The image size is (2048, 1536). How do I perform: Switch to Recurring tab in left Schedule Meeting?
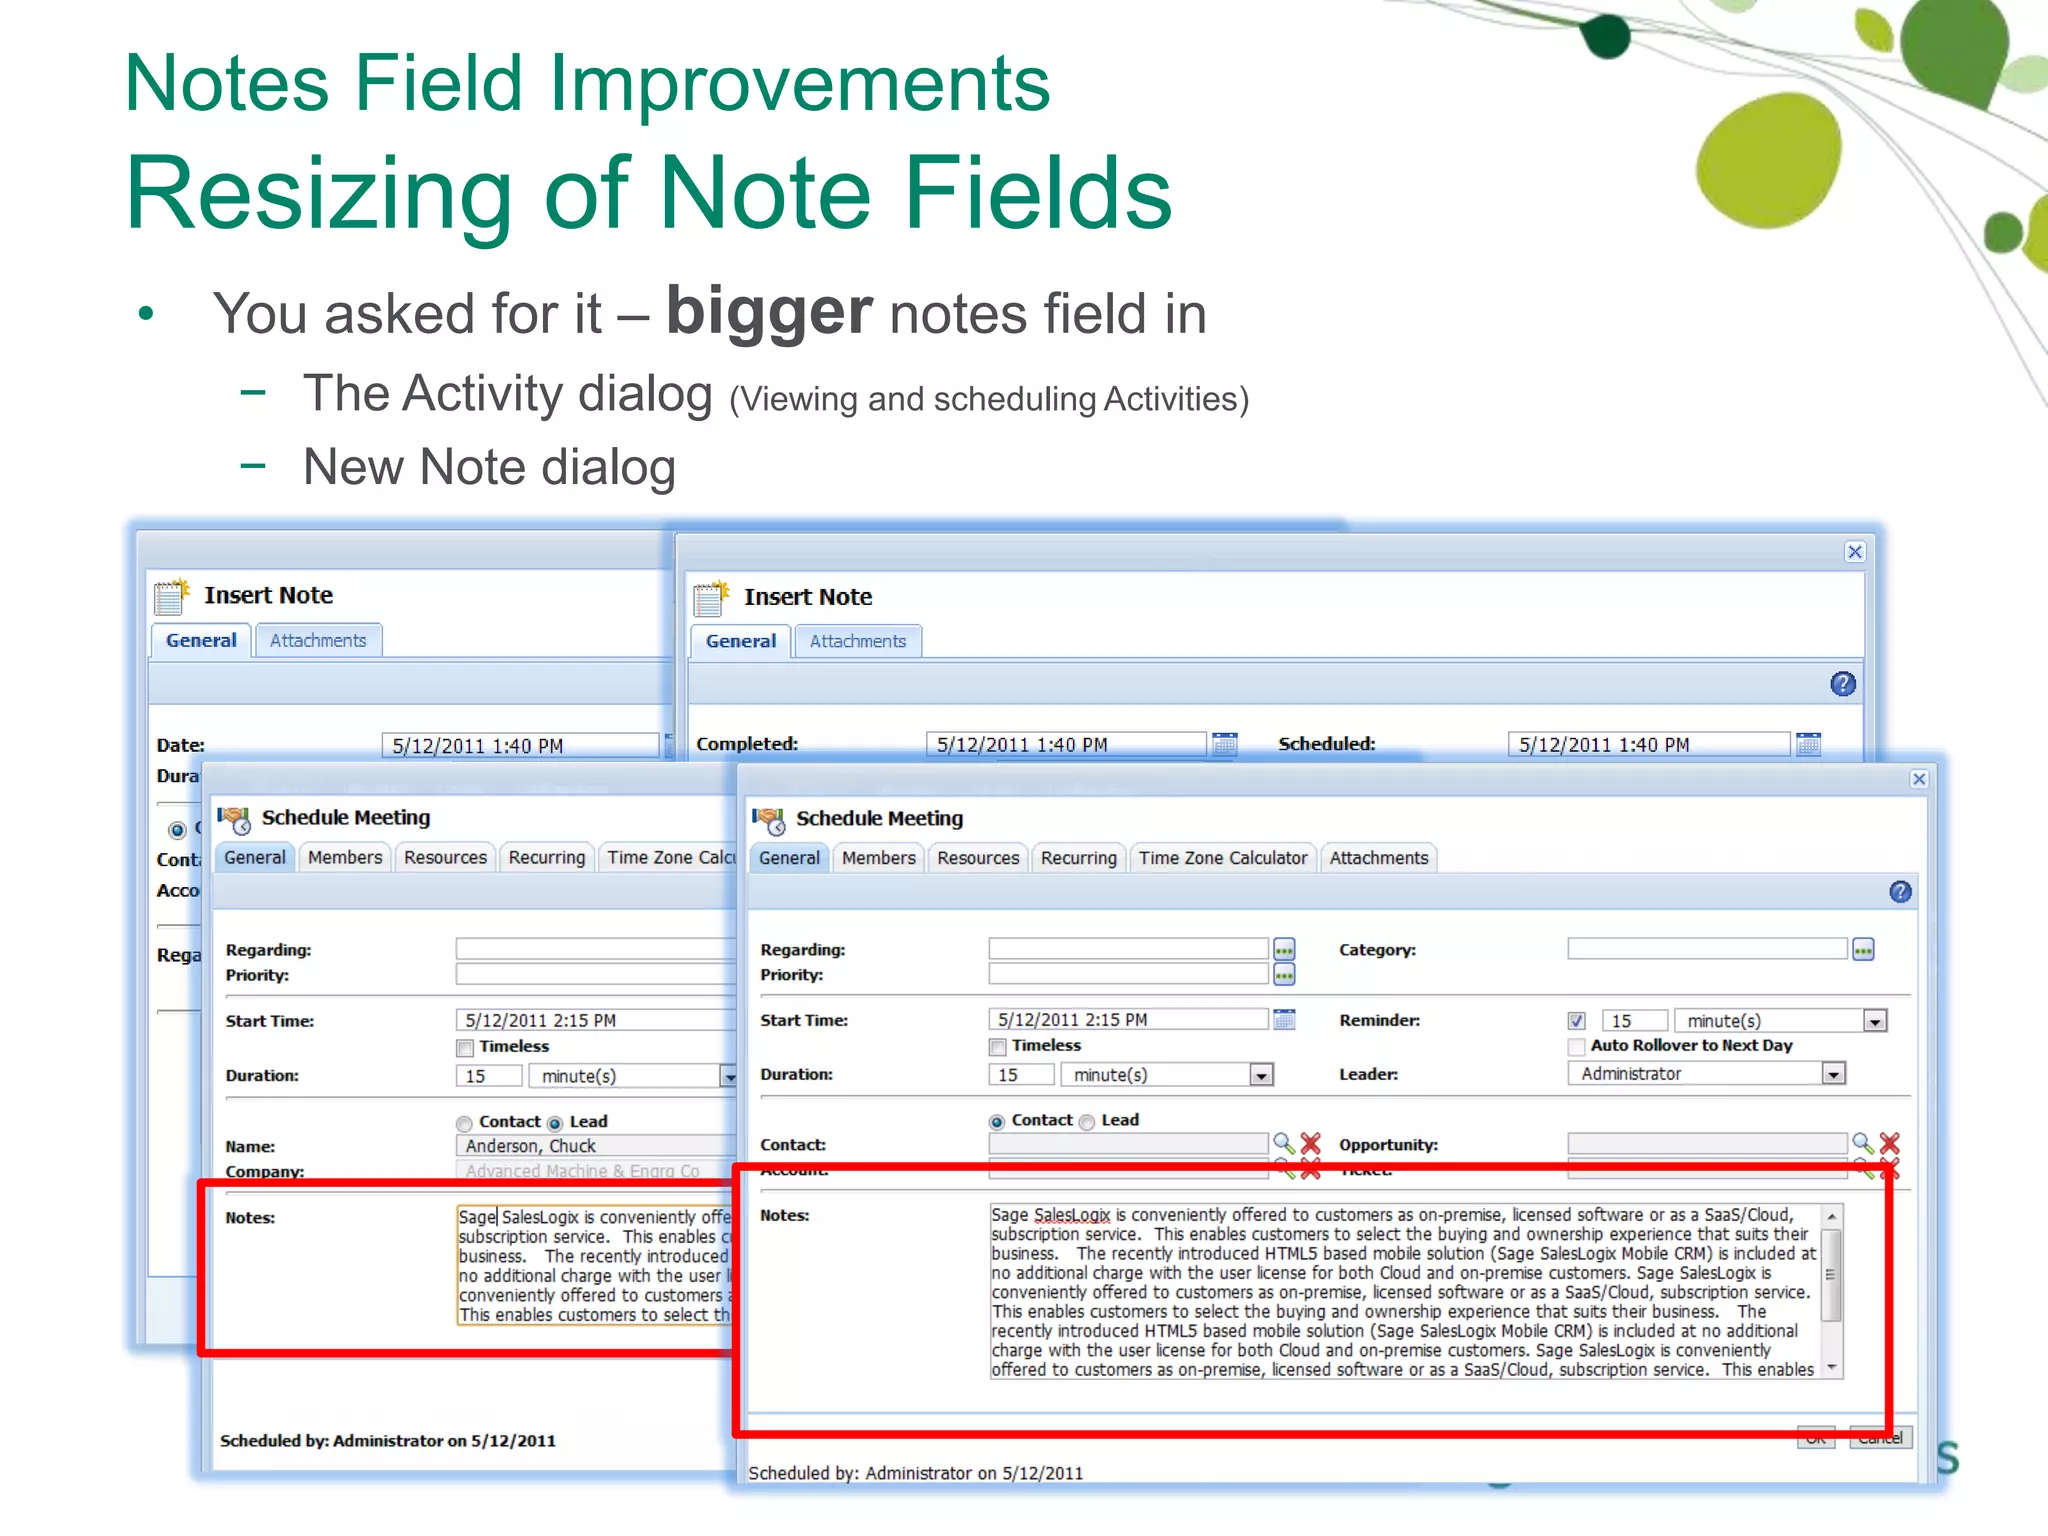546,857
